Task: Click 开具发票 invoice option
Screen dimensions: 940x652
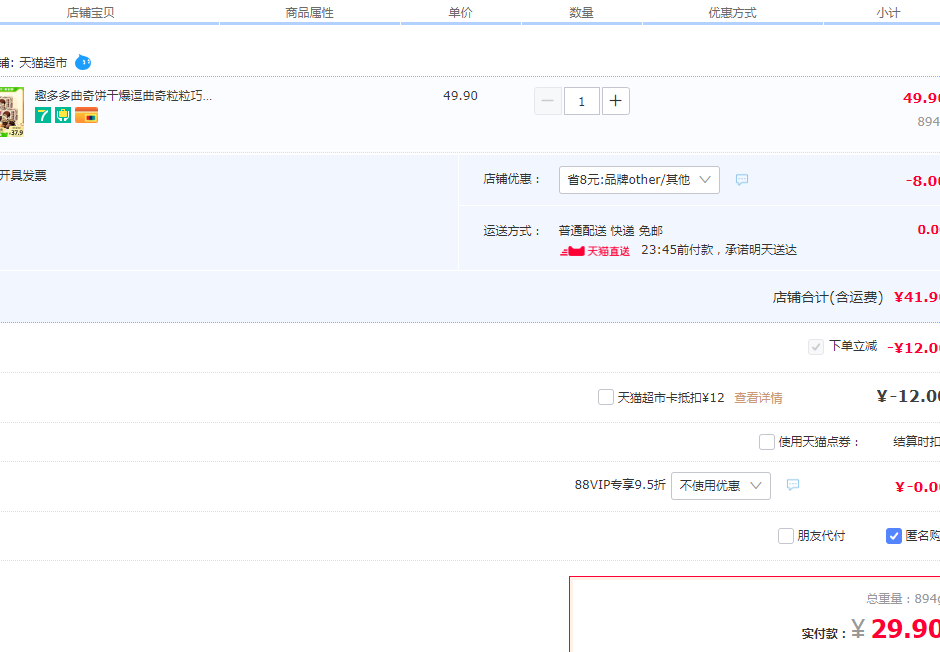Action: [x=23, y=176]
